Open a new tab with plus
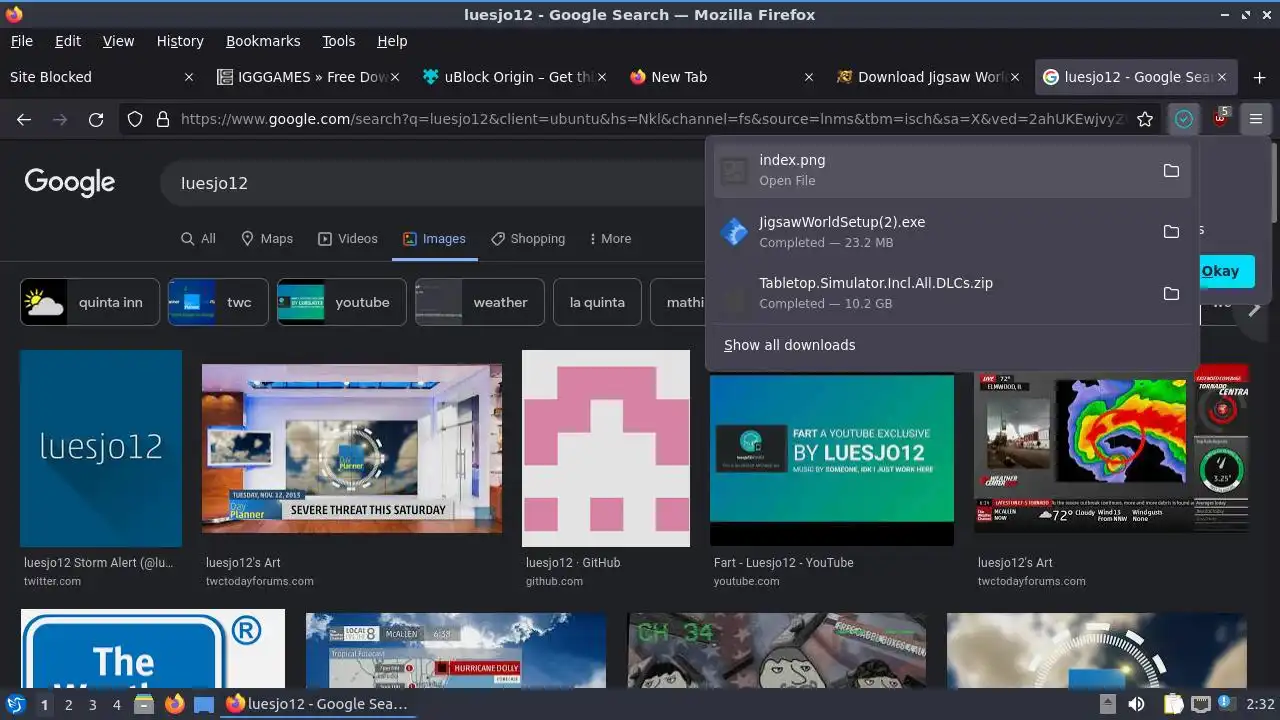Viewport: 1280px width, 720px height. [1259, 77]
